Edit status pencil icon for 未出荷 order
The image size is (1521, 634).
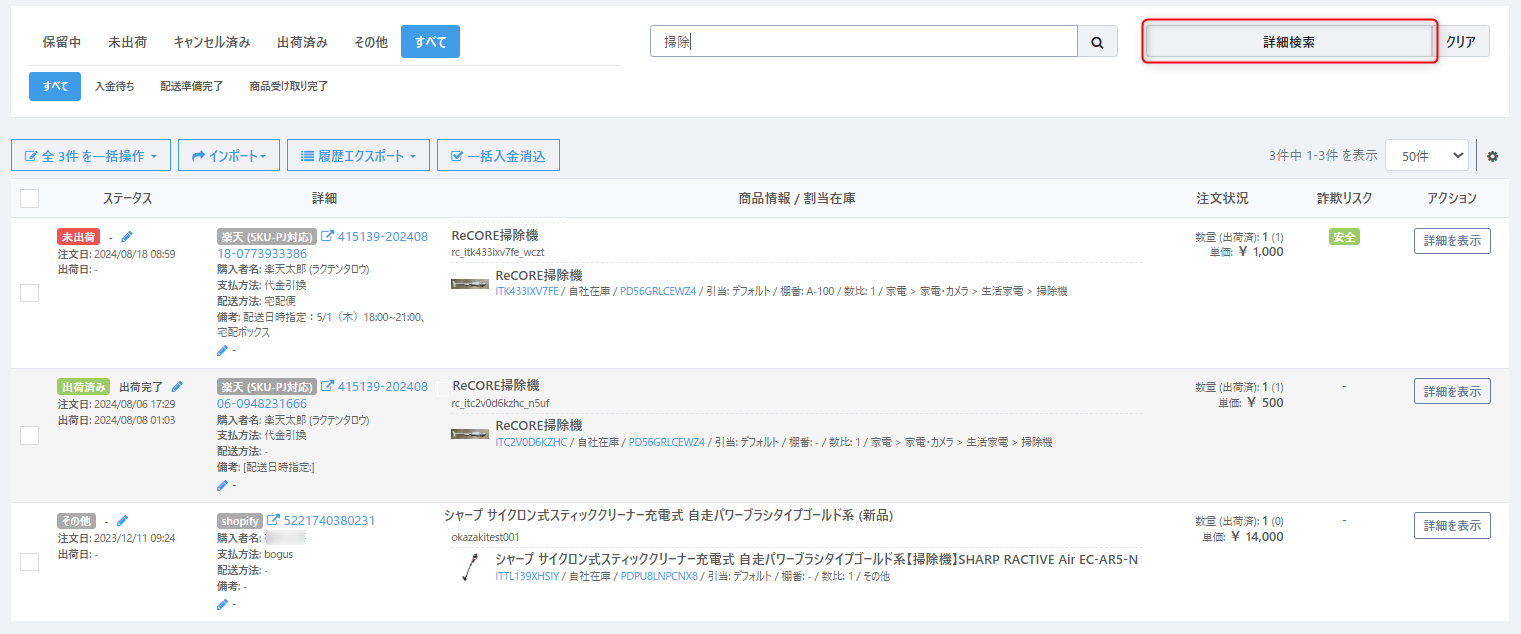pyautogui.click(x=127, y=238)
